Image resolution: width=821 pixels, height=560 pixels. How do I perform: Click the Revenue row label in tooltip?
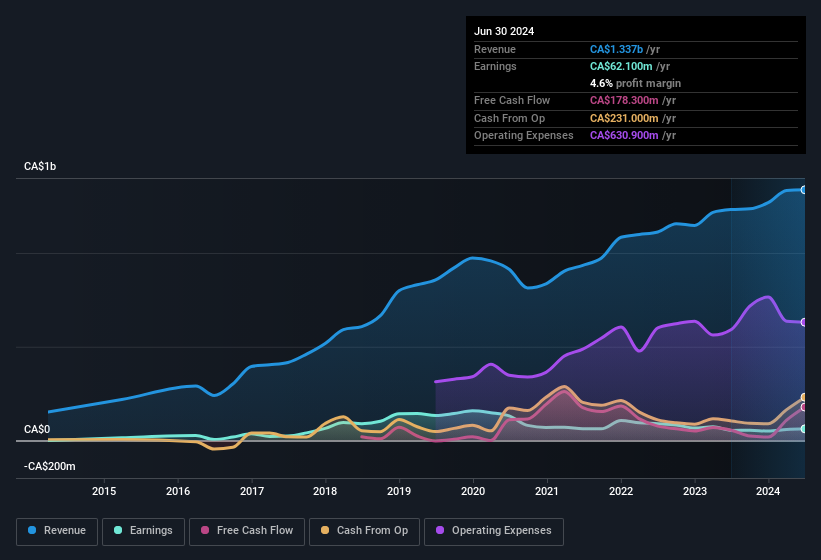pyautogui.click(x=495, y=49)
